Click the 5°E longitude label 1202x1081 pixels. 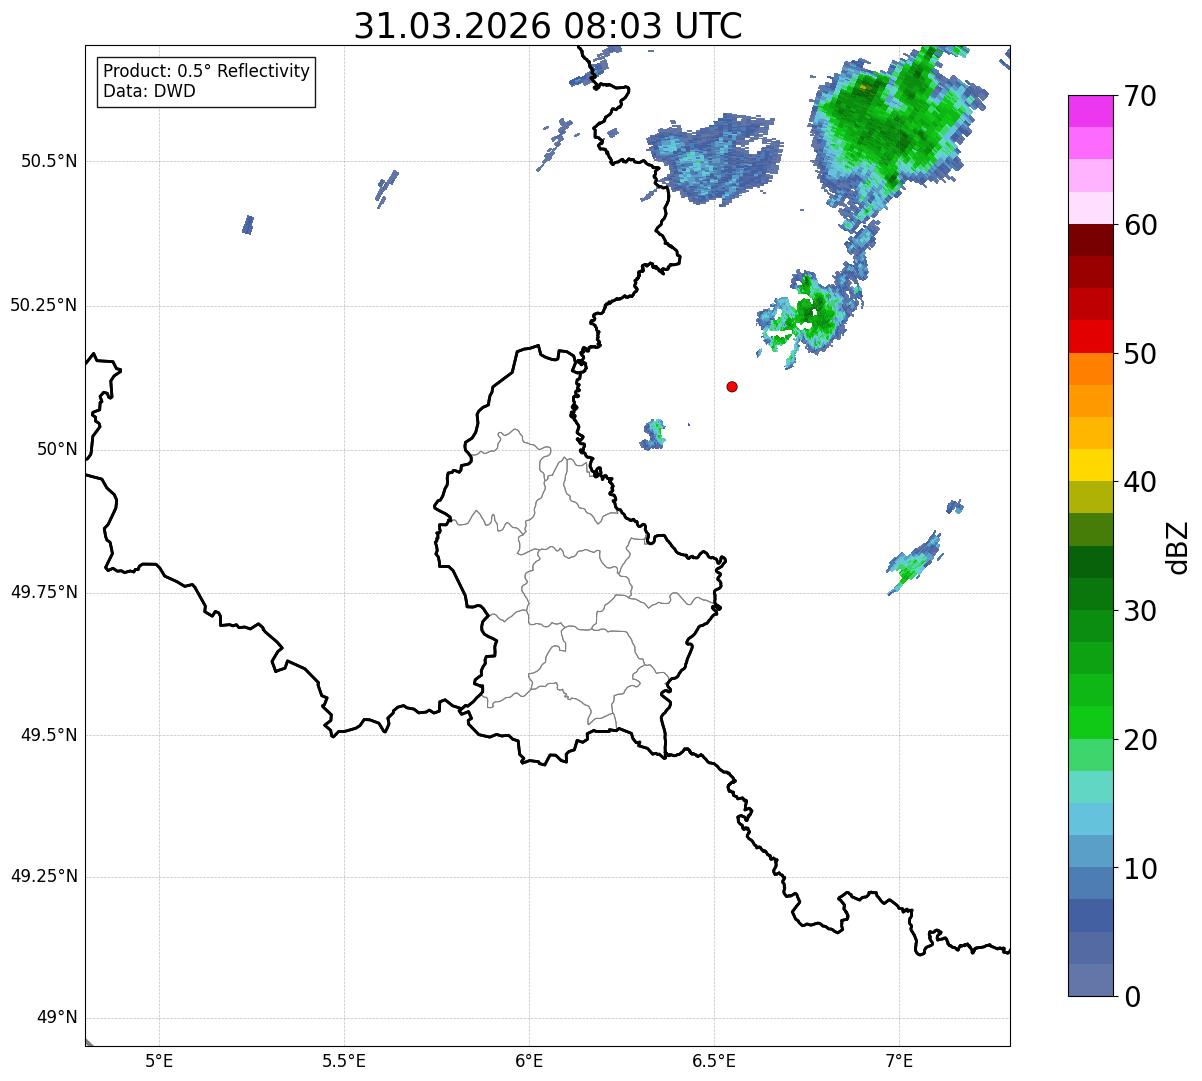(x=159, y=1060)
